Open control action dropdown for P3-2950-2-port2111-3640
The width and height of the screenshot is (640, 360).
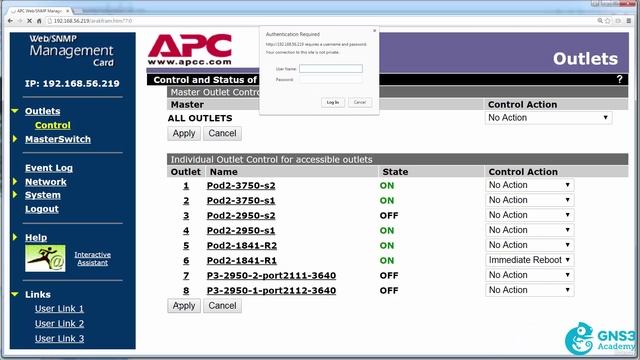pos(529,275)
